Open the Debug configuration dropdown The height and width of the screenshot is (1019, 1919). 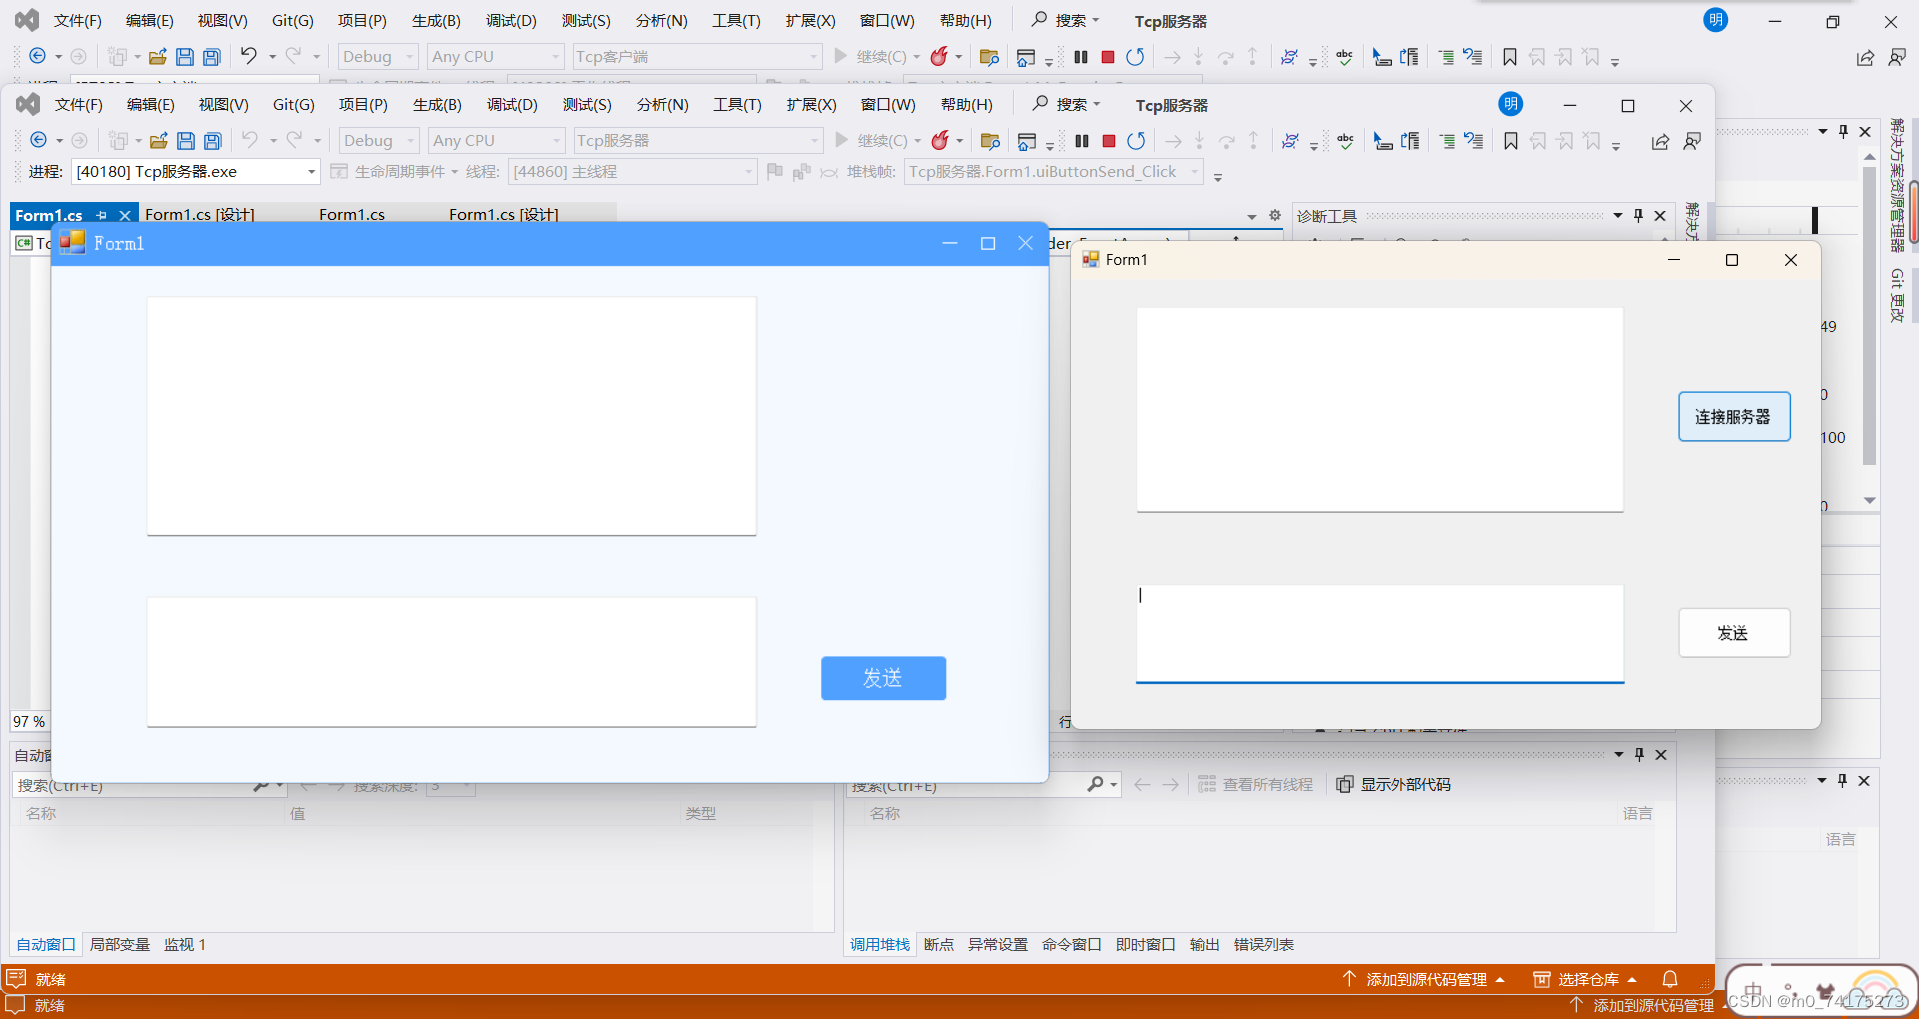pyautogui.click(x=378, y=140)
